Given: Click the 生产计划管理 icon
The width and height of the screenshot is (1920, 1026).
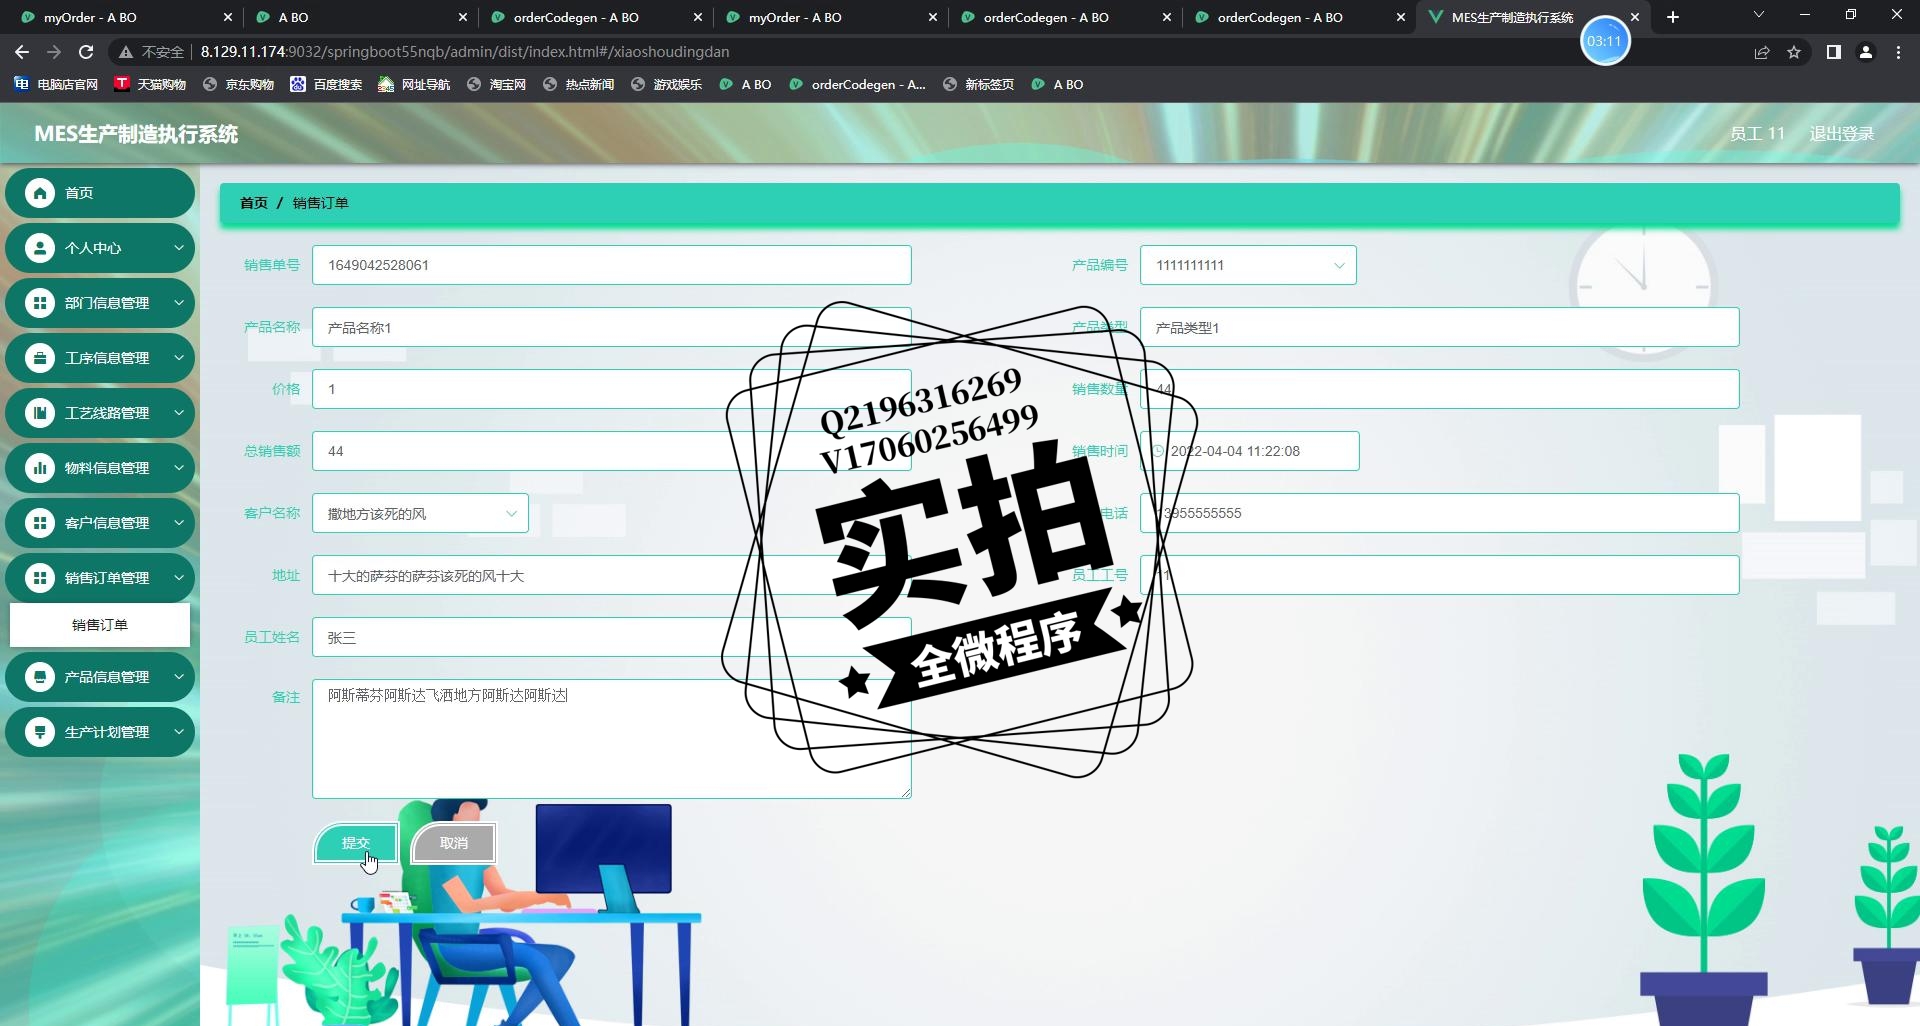Looking at the screenshot, I should 40,732.
